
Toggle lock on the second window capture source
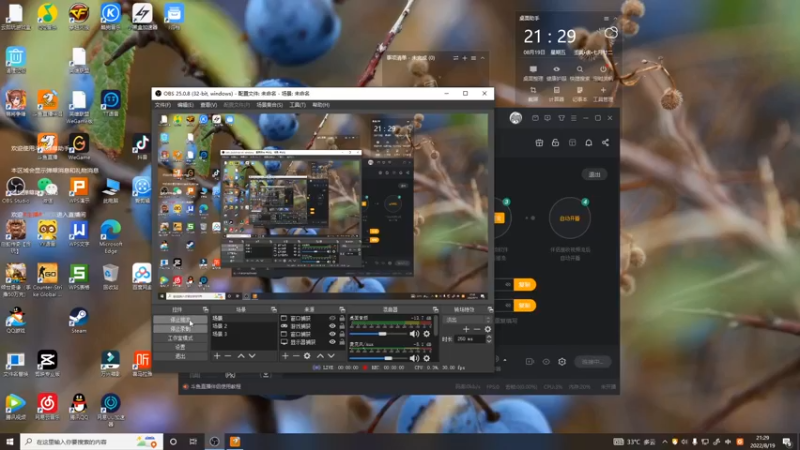click(342, 334)
